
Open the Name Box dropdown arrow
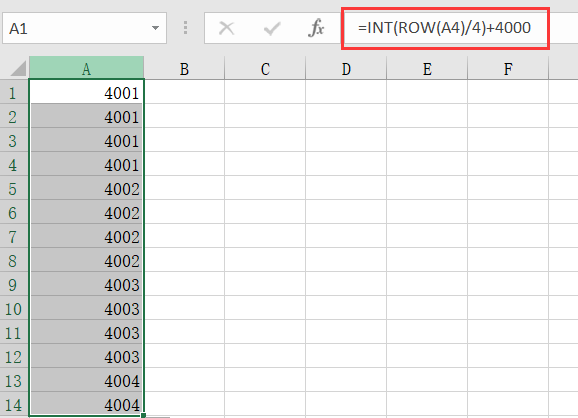[156, 28]
